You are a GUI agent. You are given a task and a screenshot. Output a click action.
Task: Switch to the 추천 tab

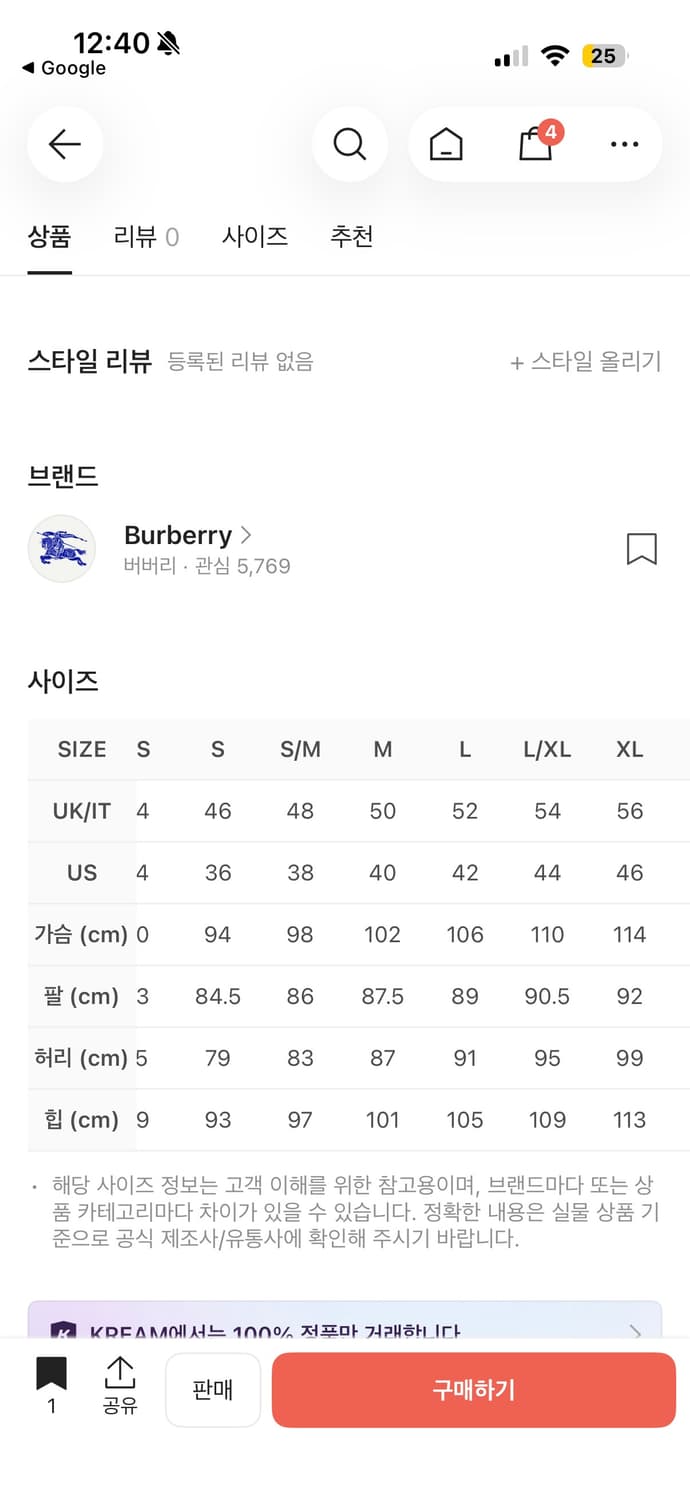point(351,236)
